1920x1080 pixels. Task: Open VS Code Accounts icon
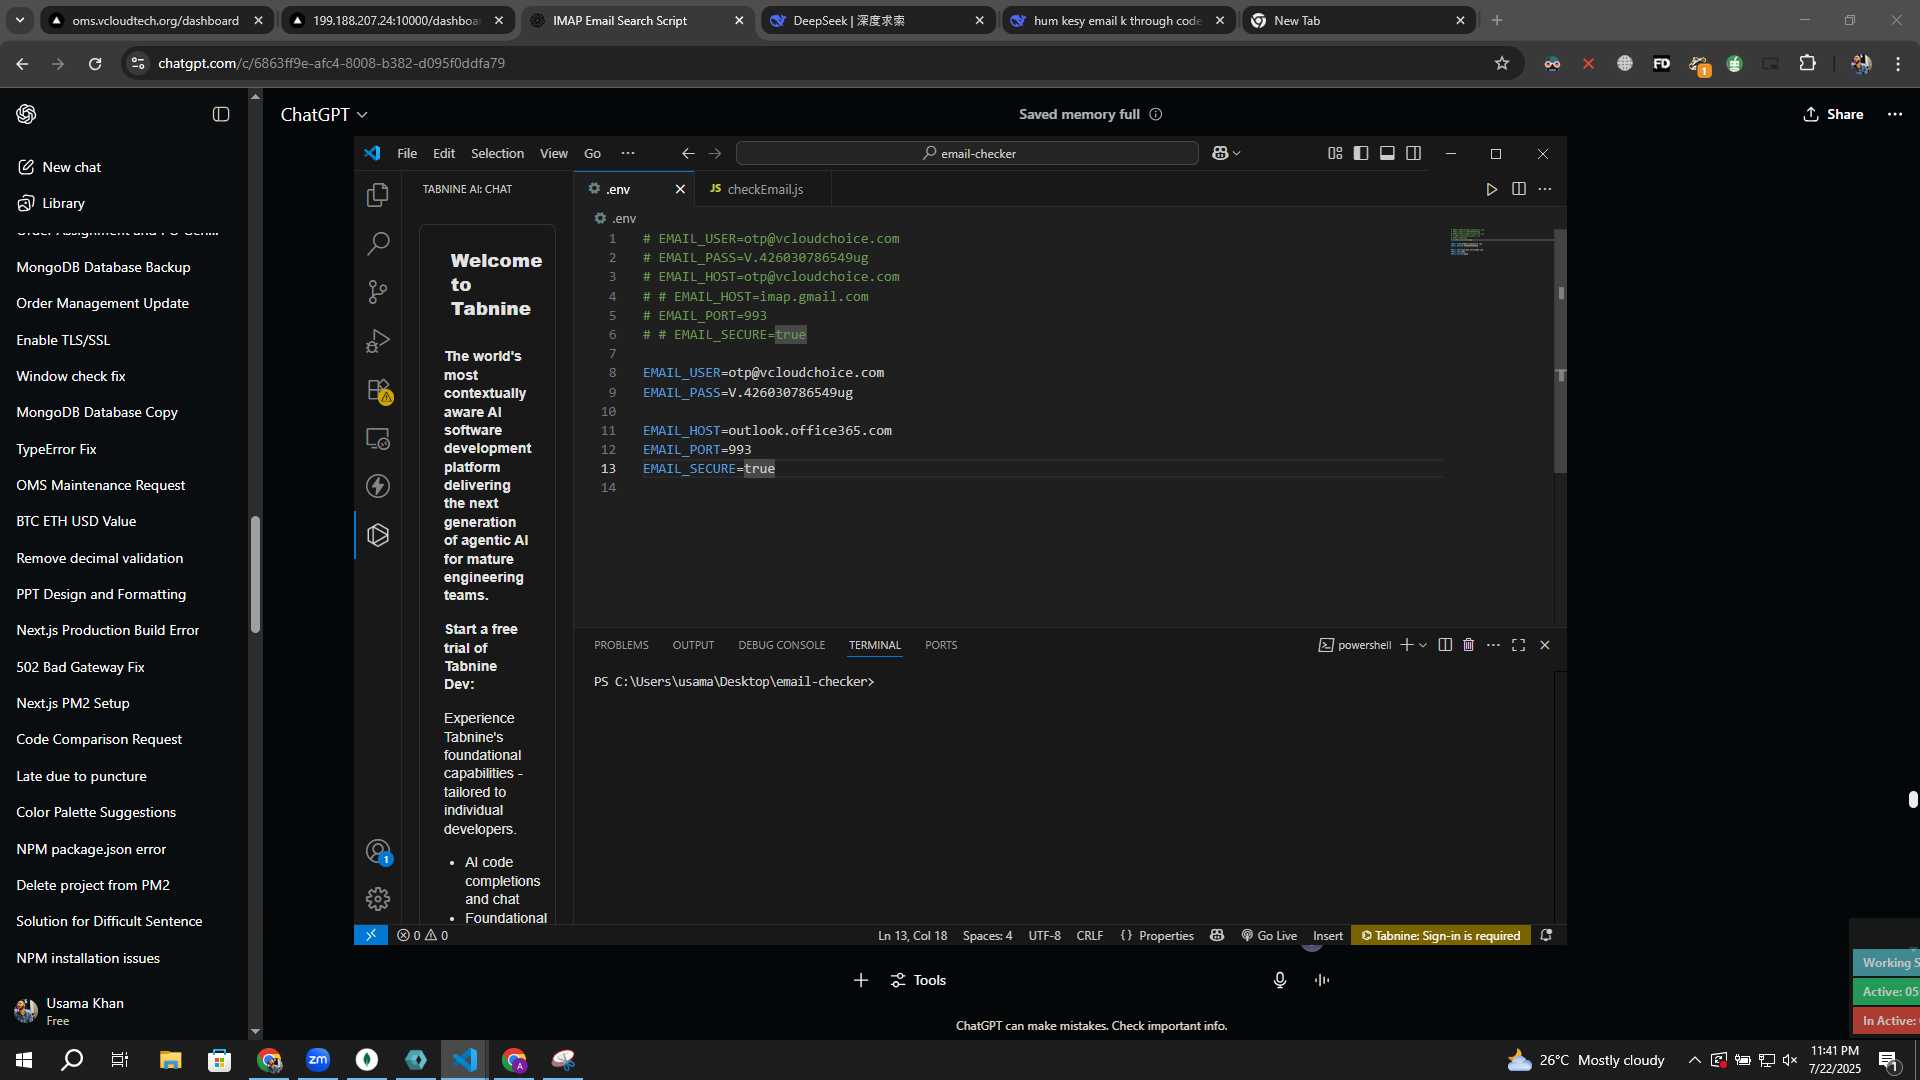tap(378, 851)
